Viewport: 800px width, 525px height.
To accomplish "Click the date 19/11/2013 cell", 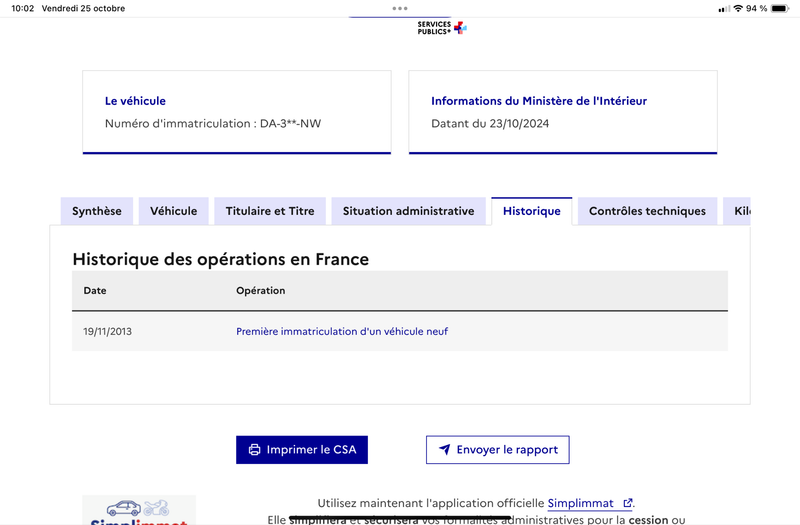I will 108,332.
